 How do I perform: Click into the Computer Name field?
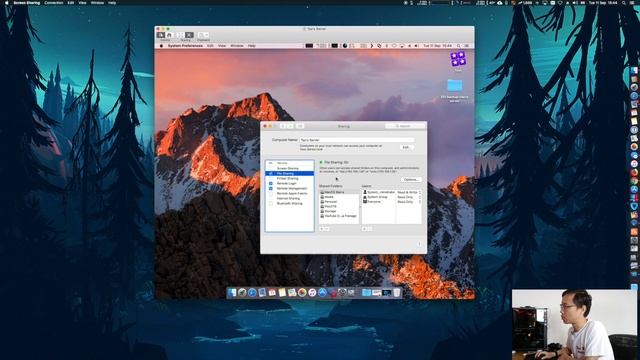coord(357,140)
